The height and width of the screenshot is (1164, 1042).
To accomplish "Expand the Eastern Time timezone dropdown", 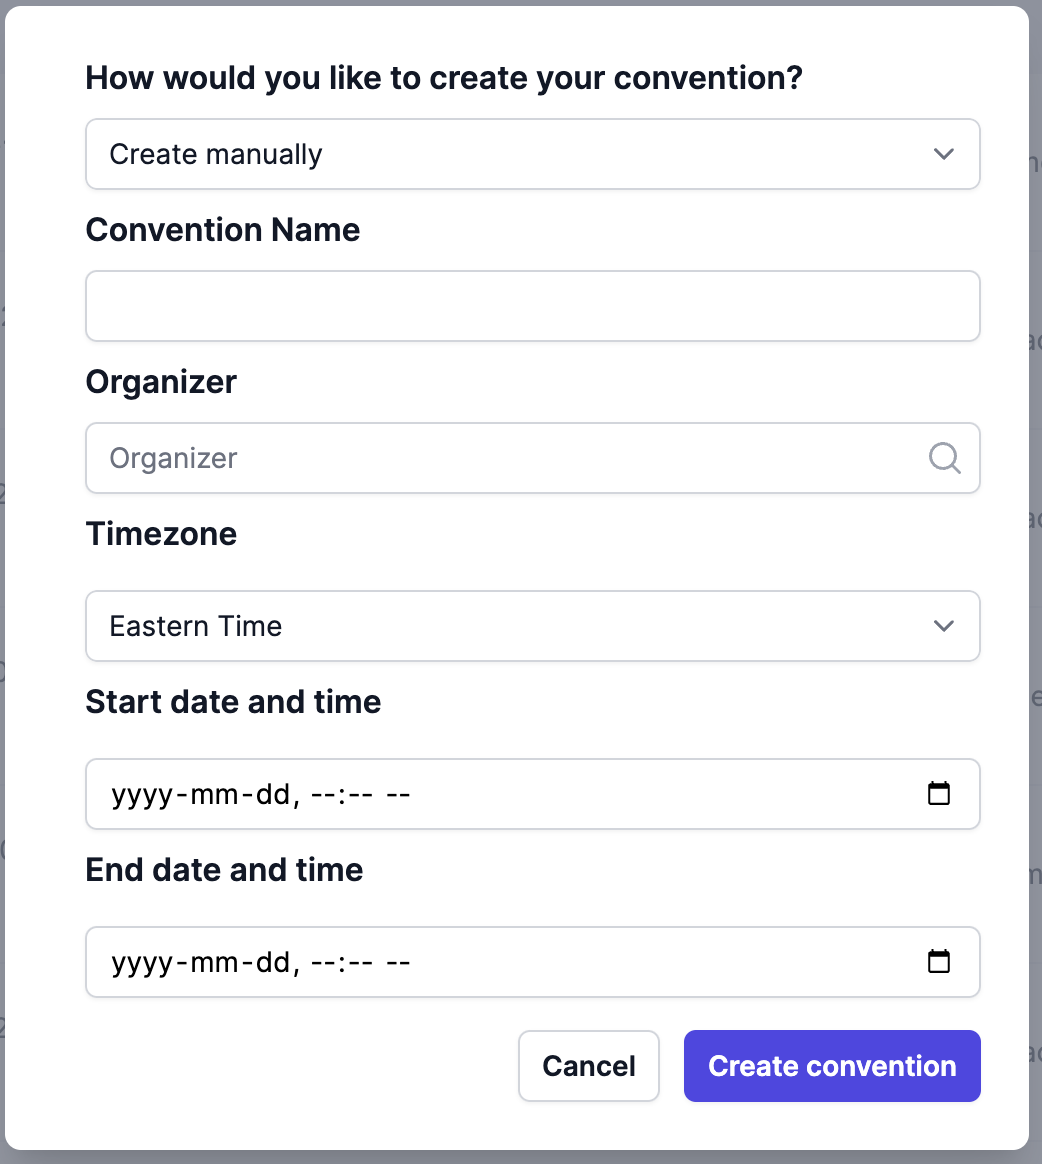I will 532,626.
